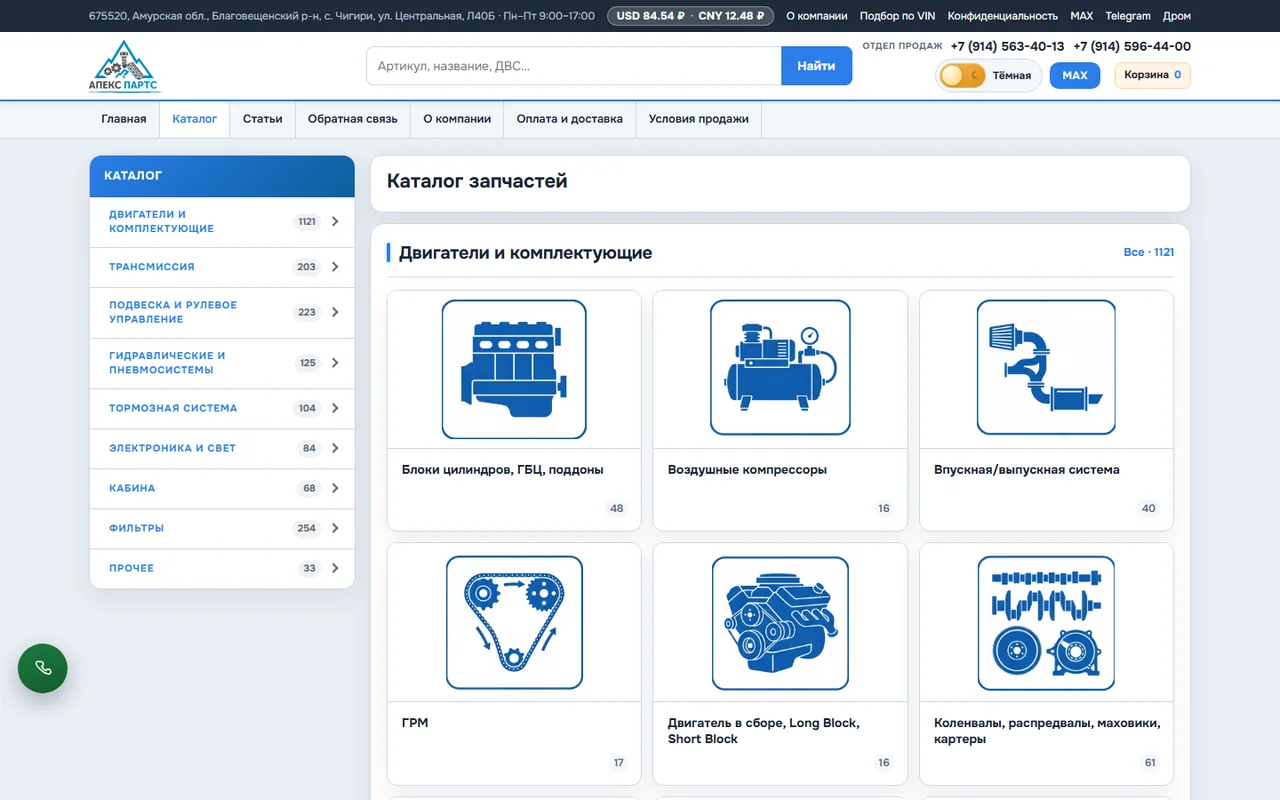Open Подбор по VIN top link
1280x800 pixels.
[x=897, y=16]
